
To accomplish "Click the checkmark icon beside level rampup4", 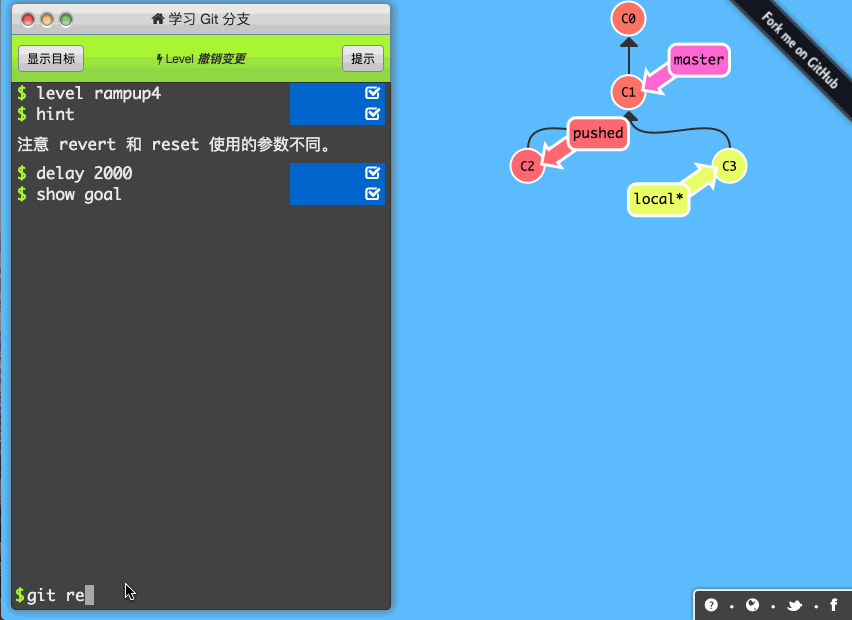I will point(372,93).
